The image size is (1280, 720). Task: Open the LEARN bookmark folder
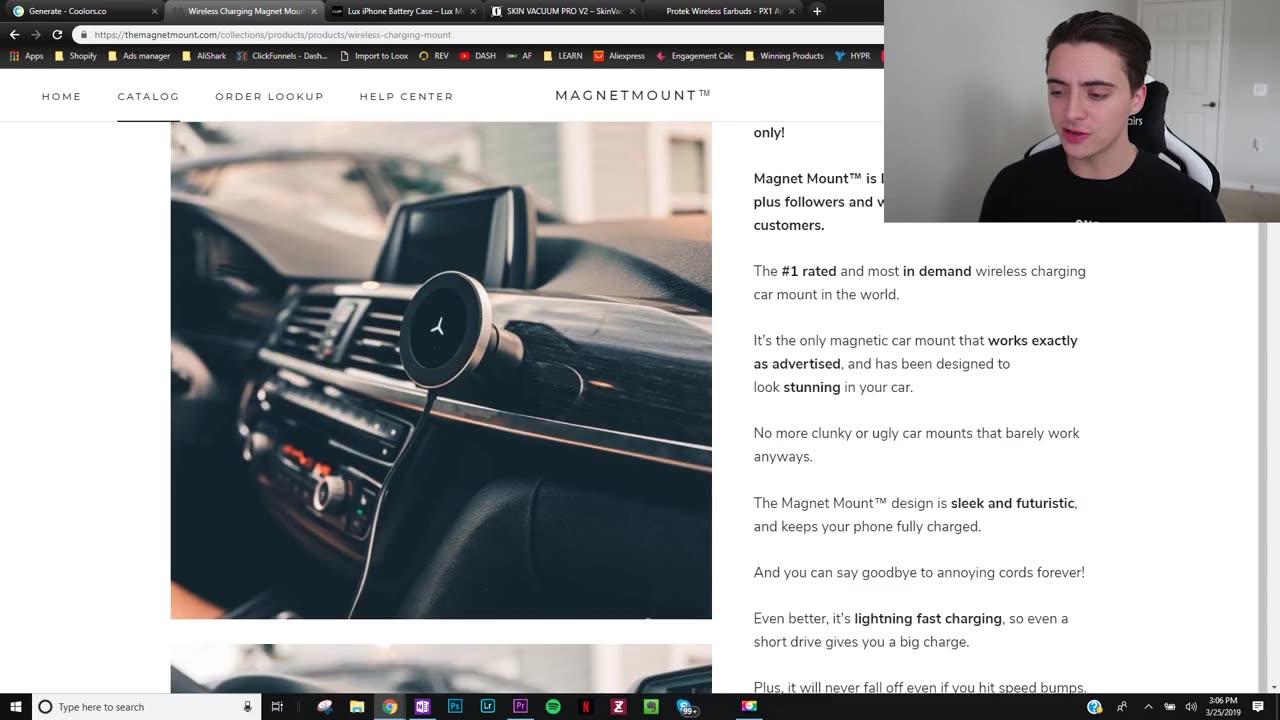563,56
